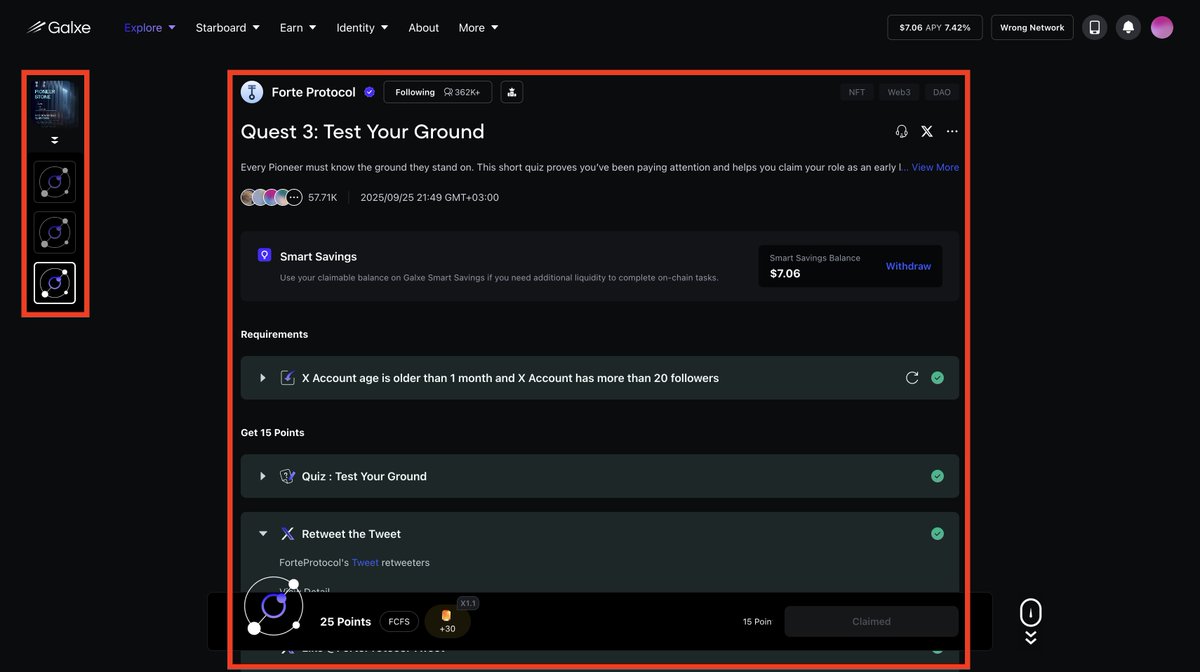Screen dimensions: 1200x672
Task: Open the More dropdown menu
Action: (479, 27)
